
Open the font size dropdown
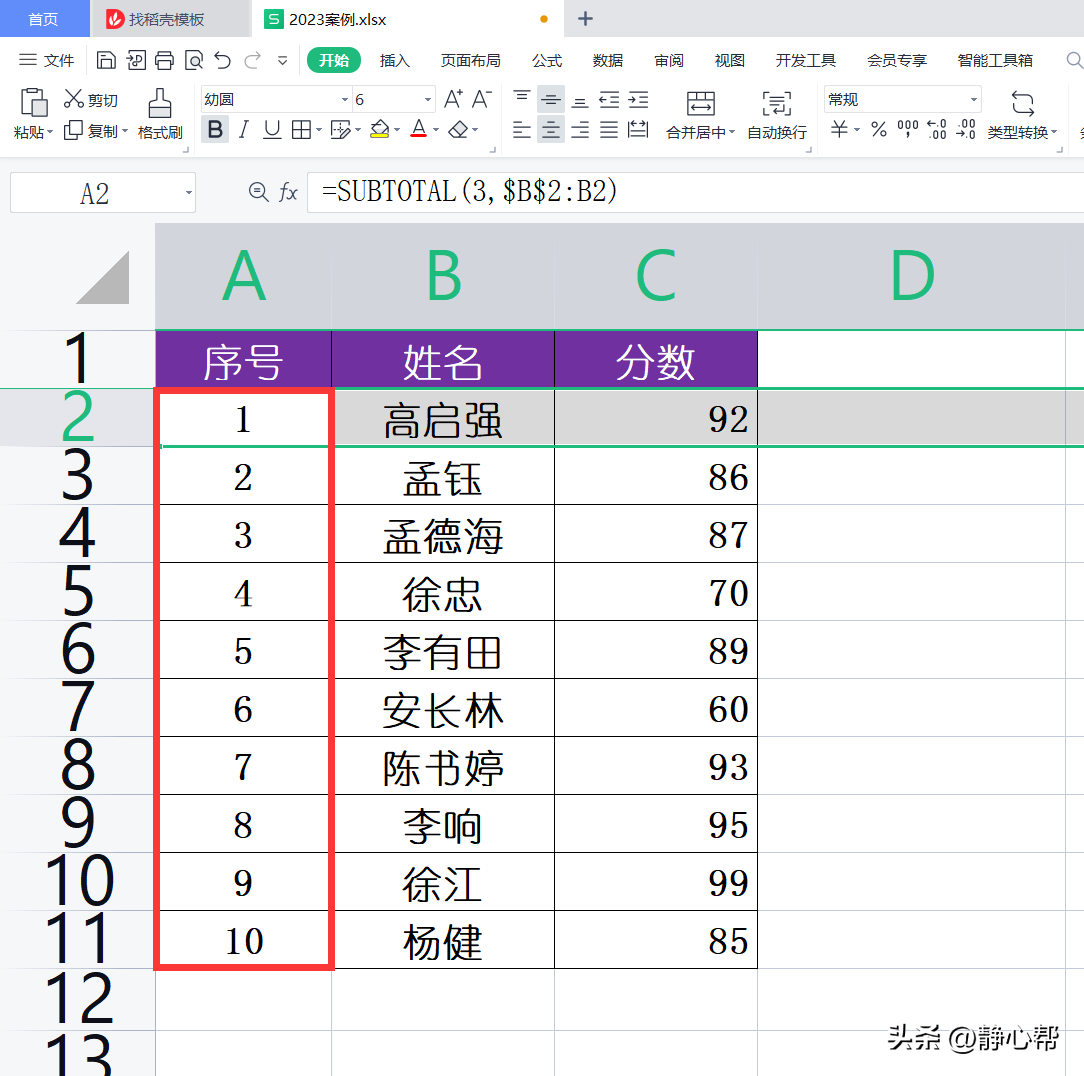point(428,100)
